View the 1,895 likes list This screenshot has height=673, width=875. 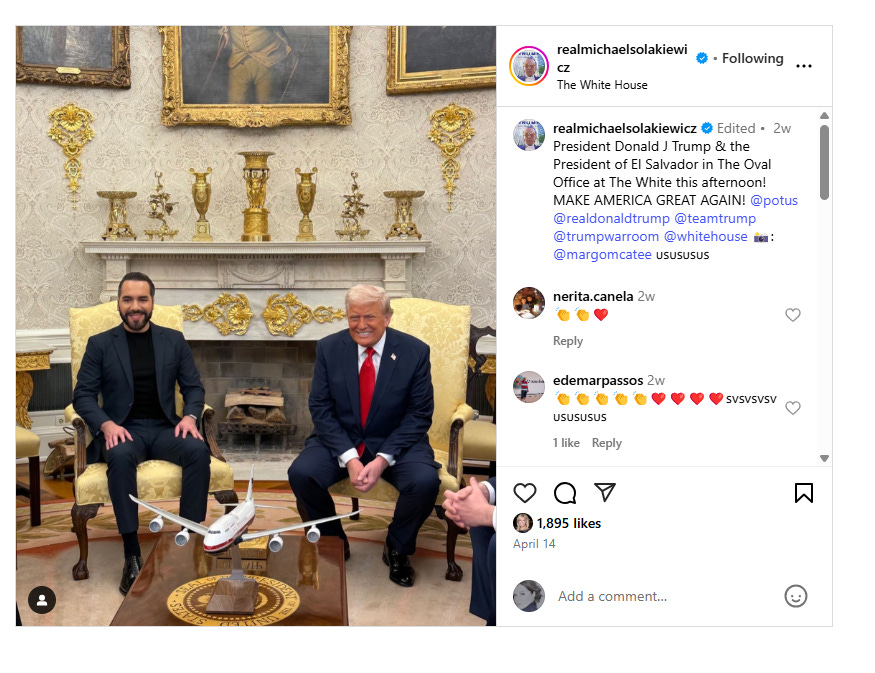569,523
